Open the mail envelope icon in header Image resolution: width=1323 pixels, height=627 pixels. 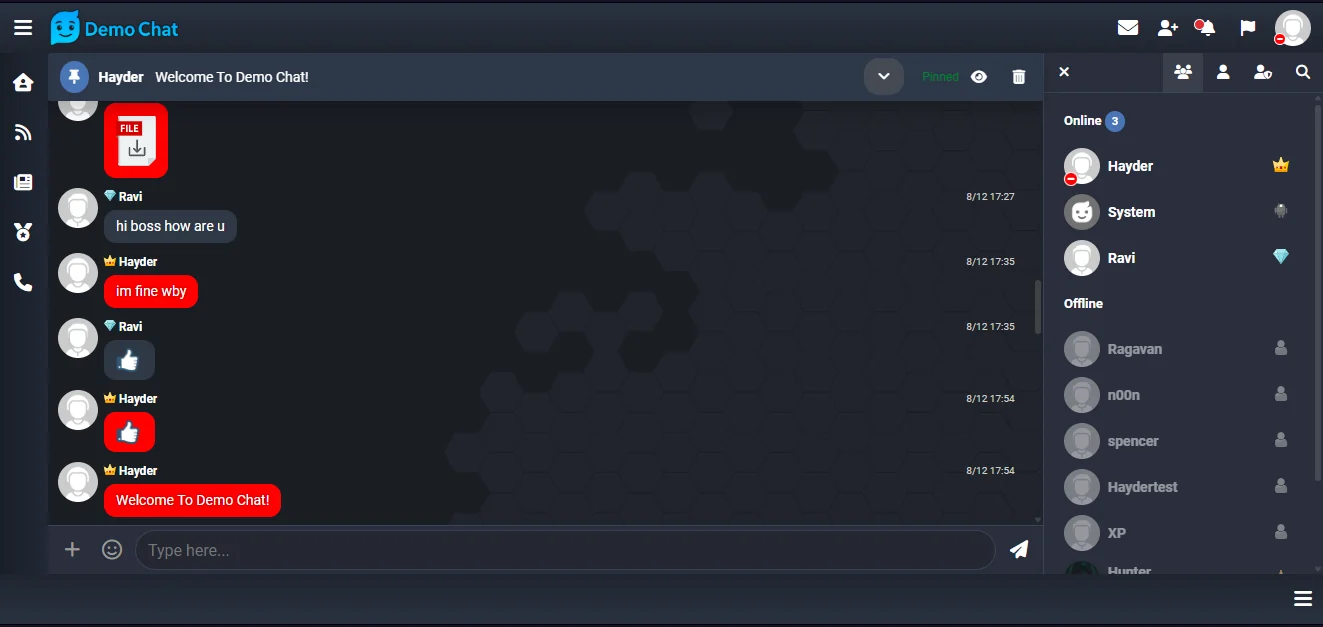1128,28
